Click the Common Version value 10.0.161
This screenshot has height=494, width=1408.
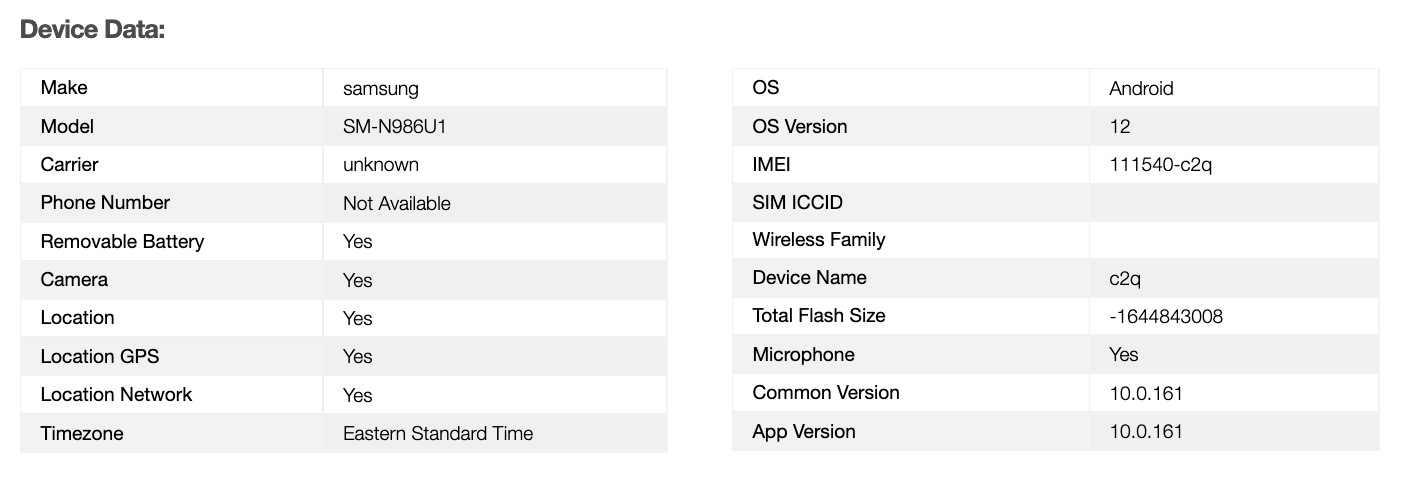tap(1145, 393)
